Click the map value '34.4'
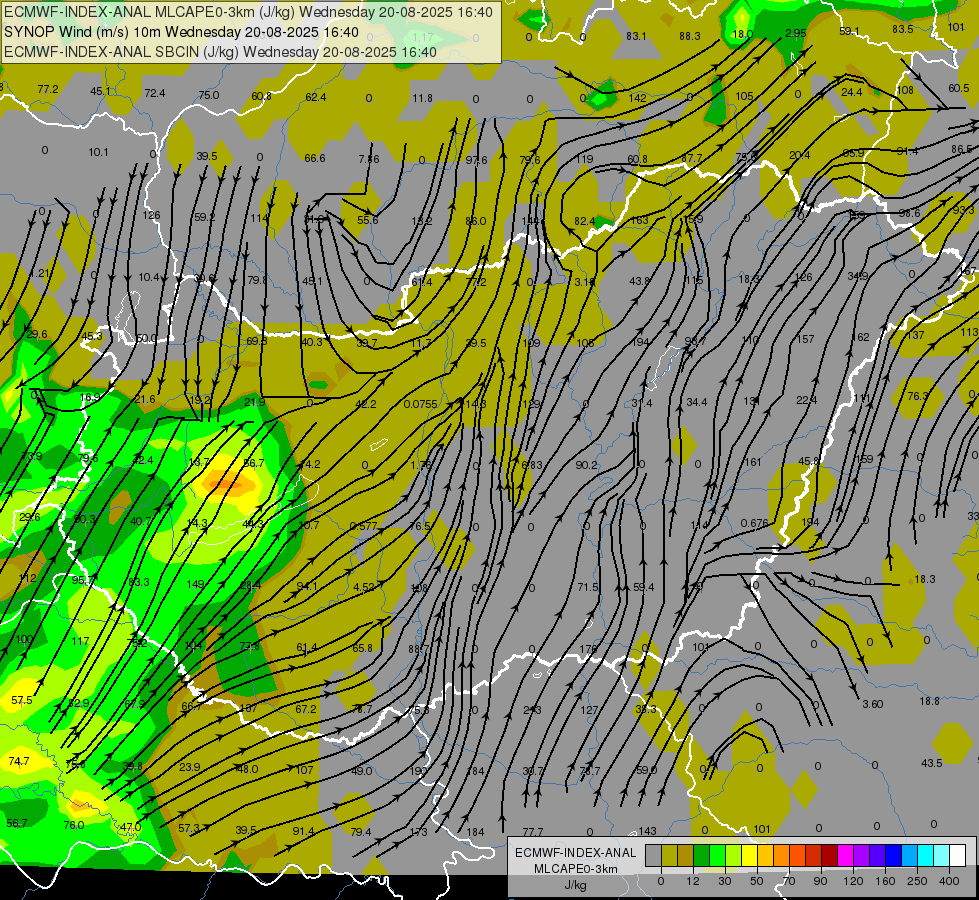This screenshot has height=900, width=979. point(697,402)
